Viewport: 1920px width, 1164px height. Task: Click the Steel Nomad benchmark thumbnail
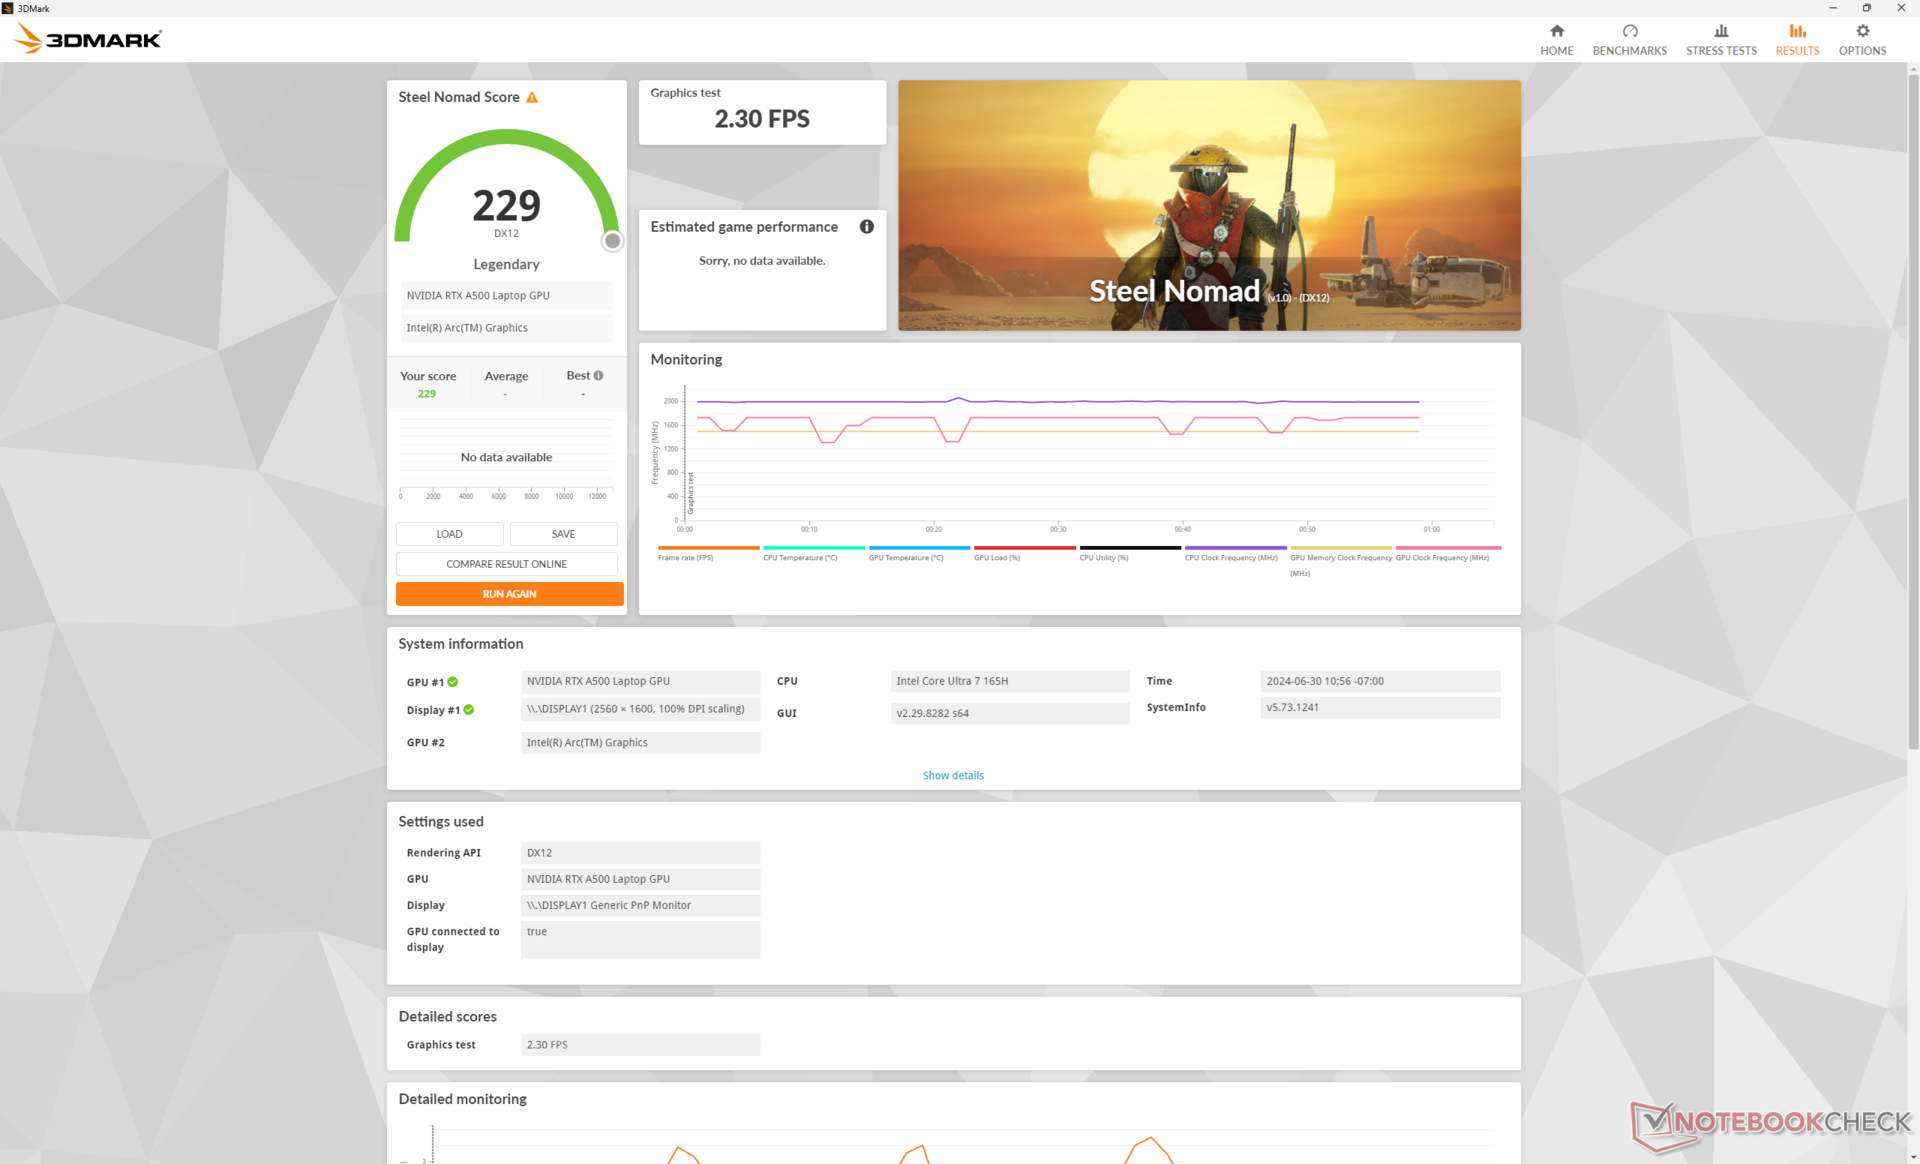click(1208, 205)
